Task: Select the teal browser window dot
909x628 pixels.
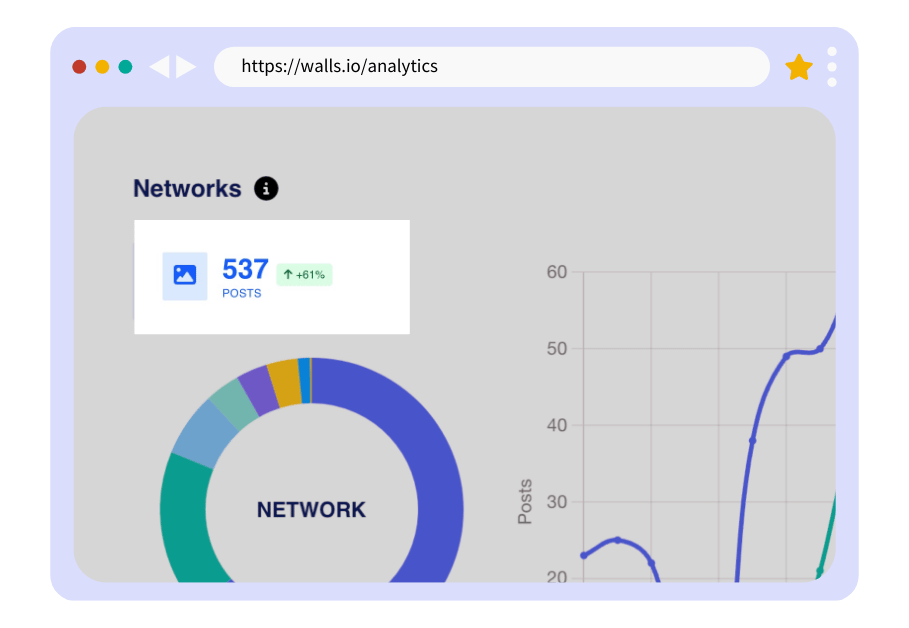Action: (124, 66)
